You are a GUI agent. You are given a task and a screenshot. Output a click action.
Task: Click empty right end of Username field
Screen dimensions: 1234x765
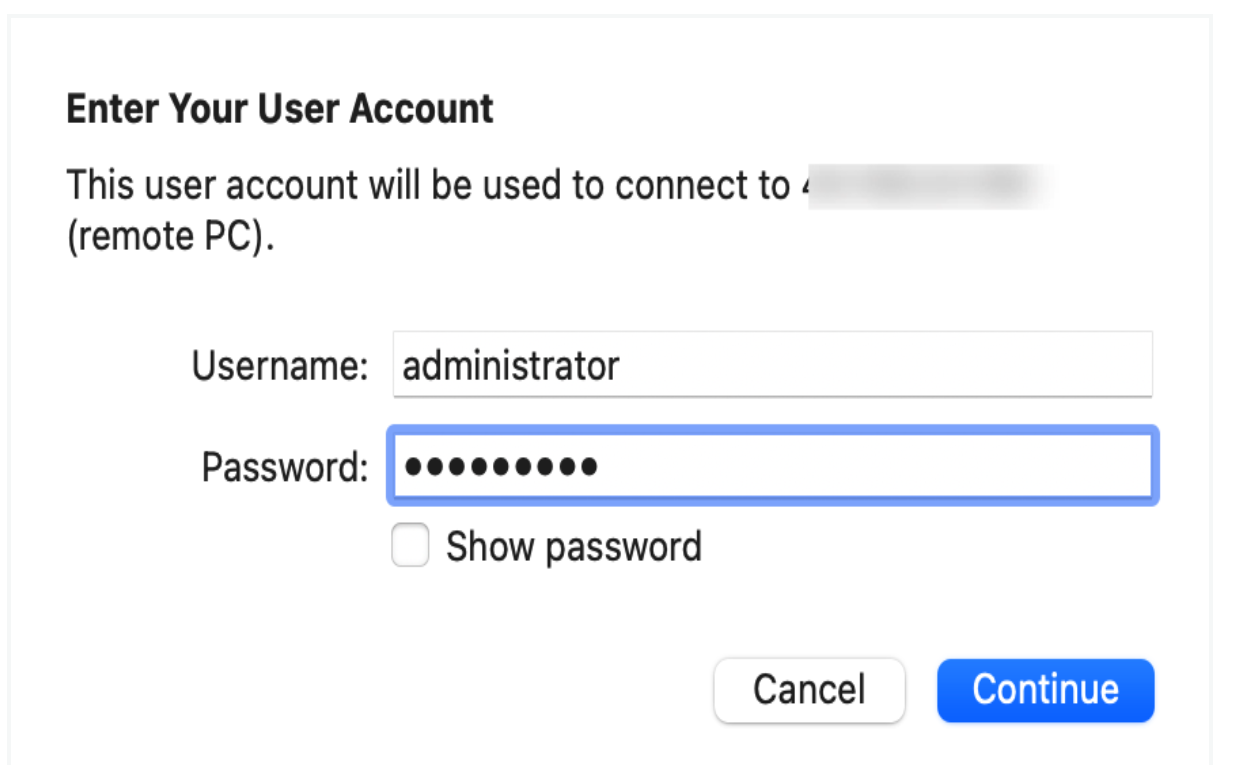1100,365
